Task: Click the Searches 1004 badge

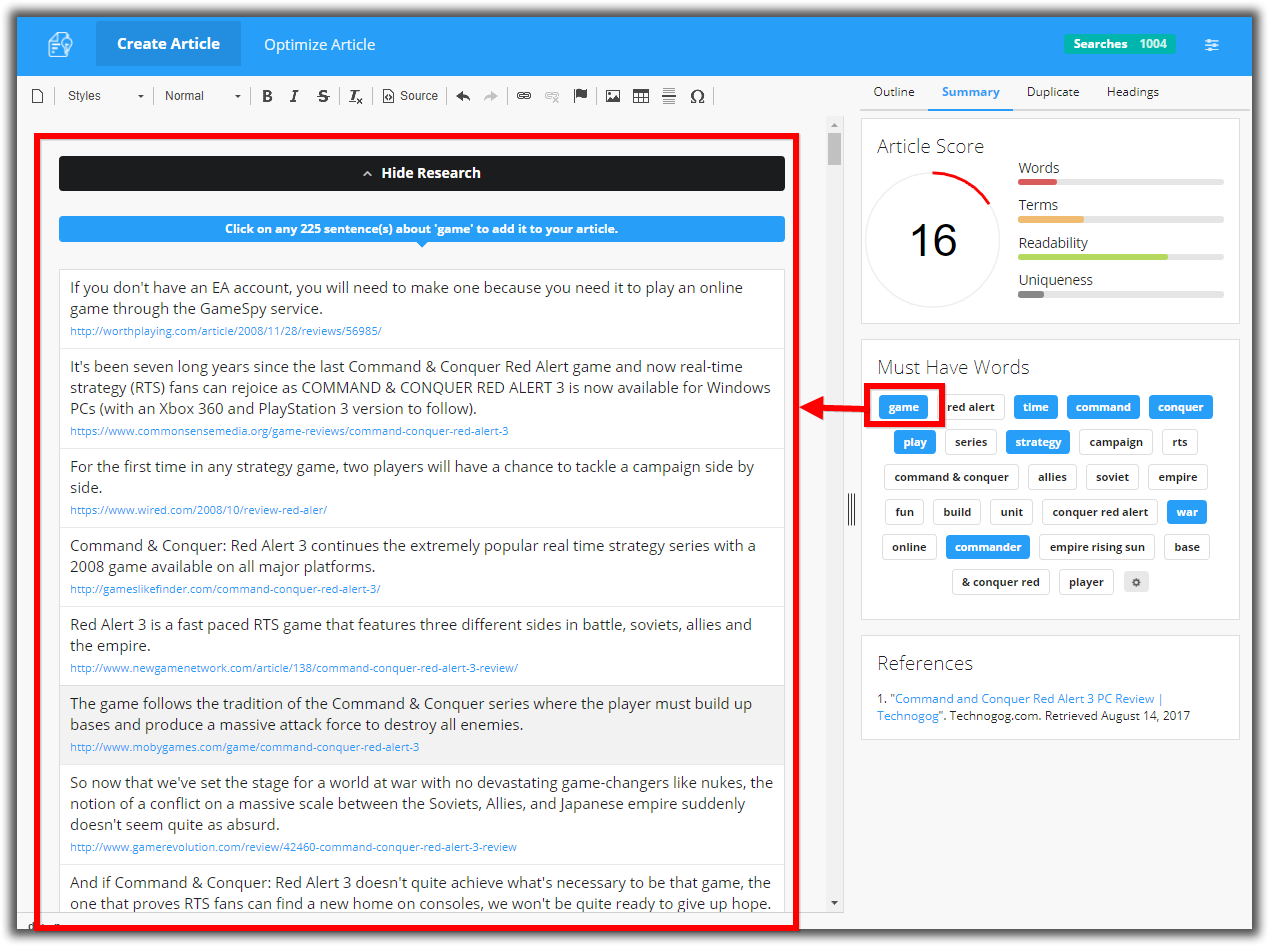Action: click(x=1120, y=44)
